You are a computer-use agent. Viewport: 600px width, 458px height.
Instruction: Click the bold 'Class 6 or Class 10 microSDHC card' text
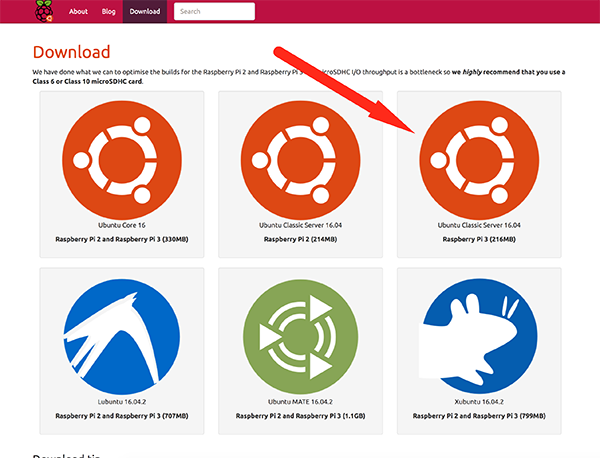point(87,81)
